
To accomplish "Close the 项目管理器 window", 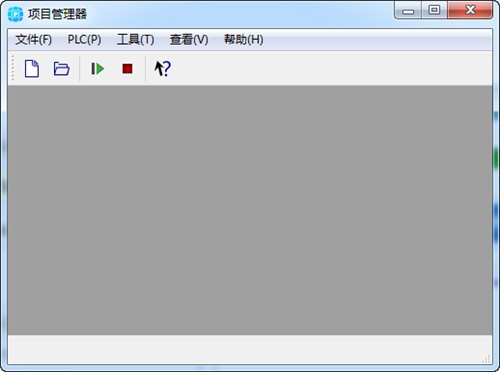I will click(470, 10).
